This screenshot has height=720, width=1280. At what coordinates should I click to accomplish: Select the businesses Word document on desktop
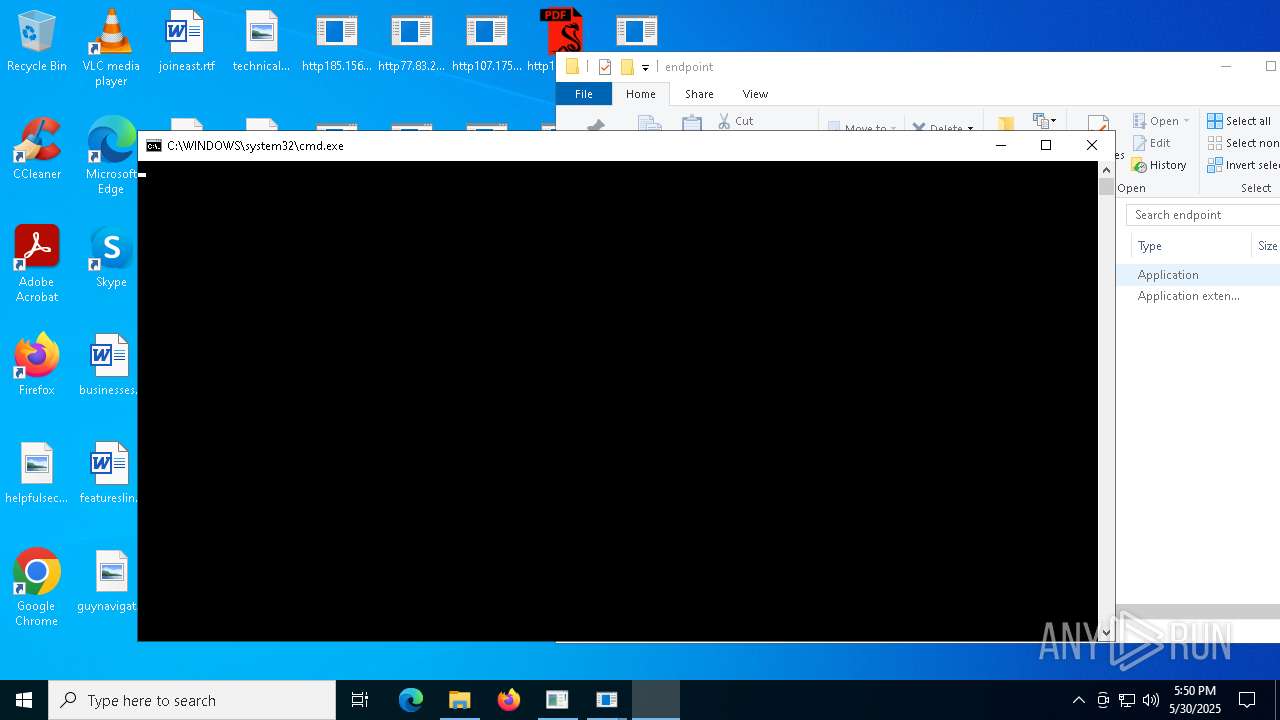[108, 366]
